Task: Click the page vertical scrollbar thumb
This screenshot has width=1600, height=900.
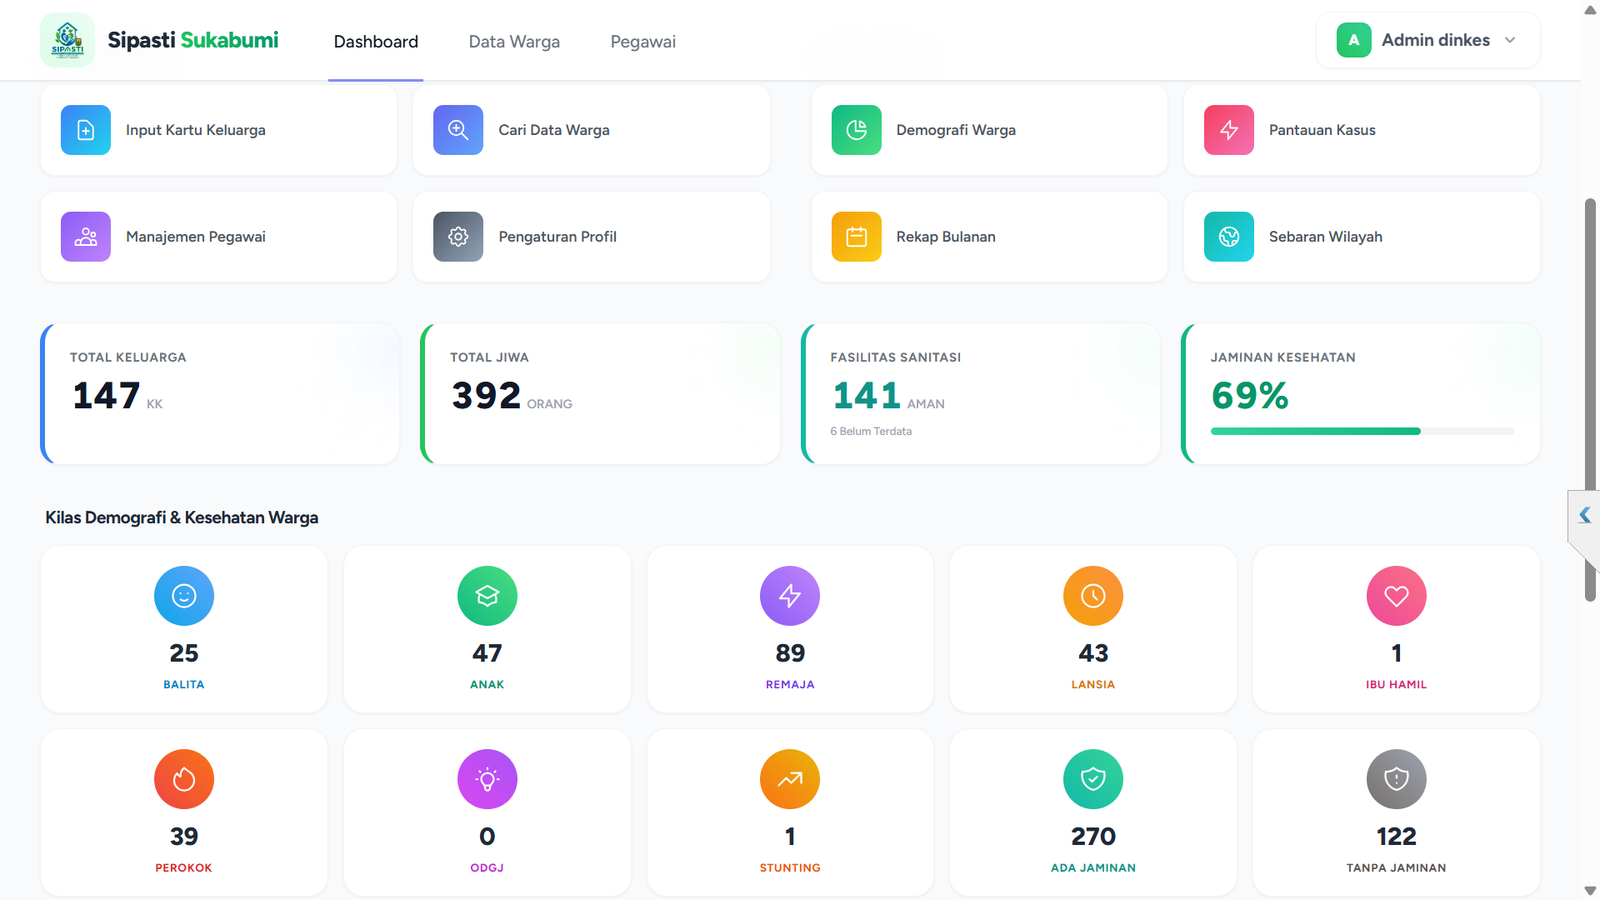Action: (x=1590, y=400)
